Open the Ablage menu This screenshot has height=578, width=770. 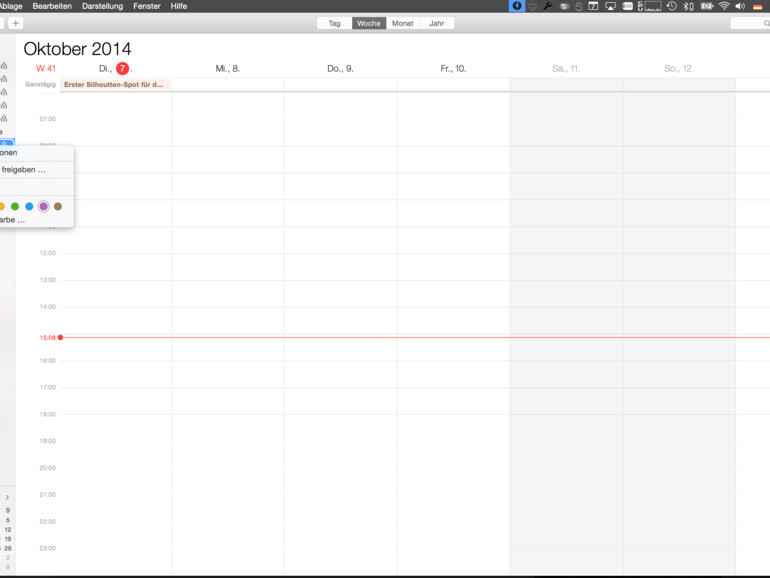[11, 6]
